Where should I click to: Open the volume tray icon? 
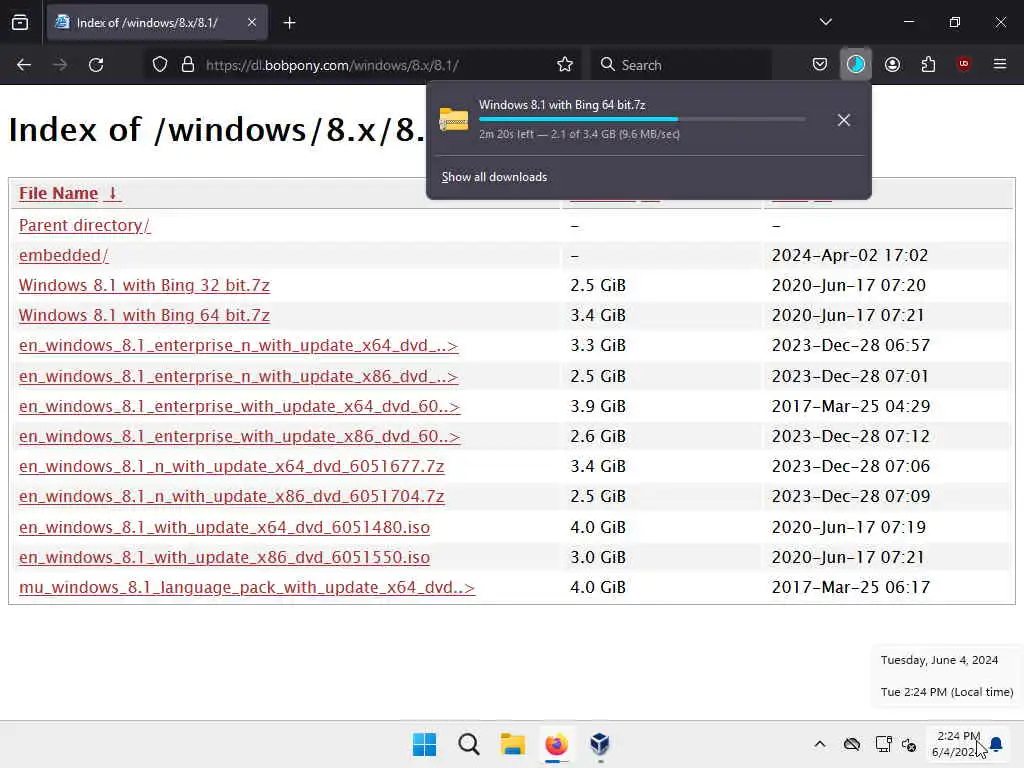(x=909, y=744)
